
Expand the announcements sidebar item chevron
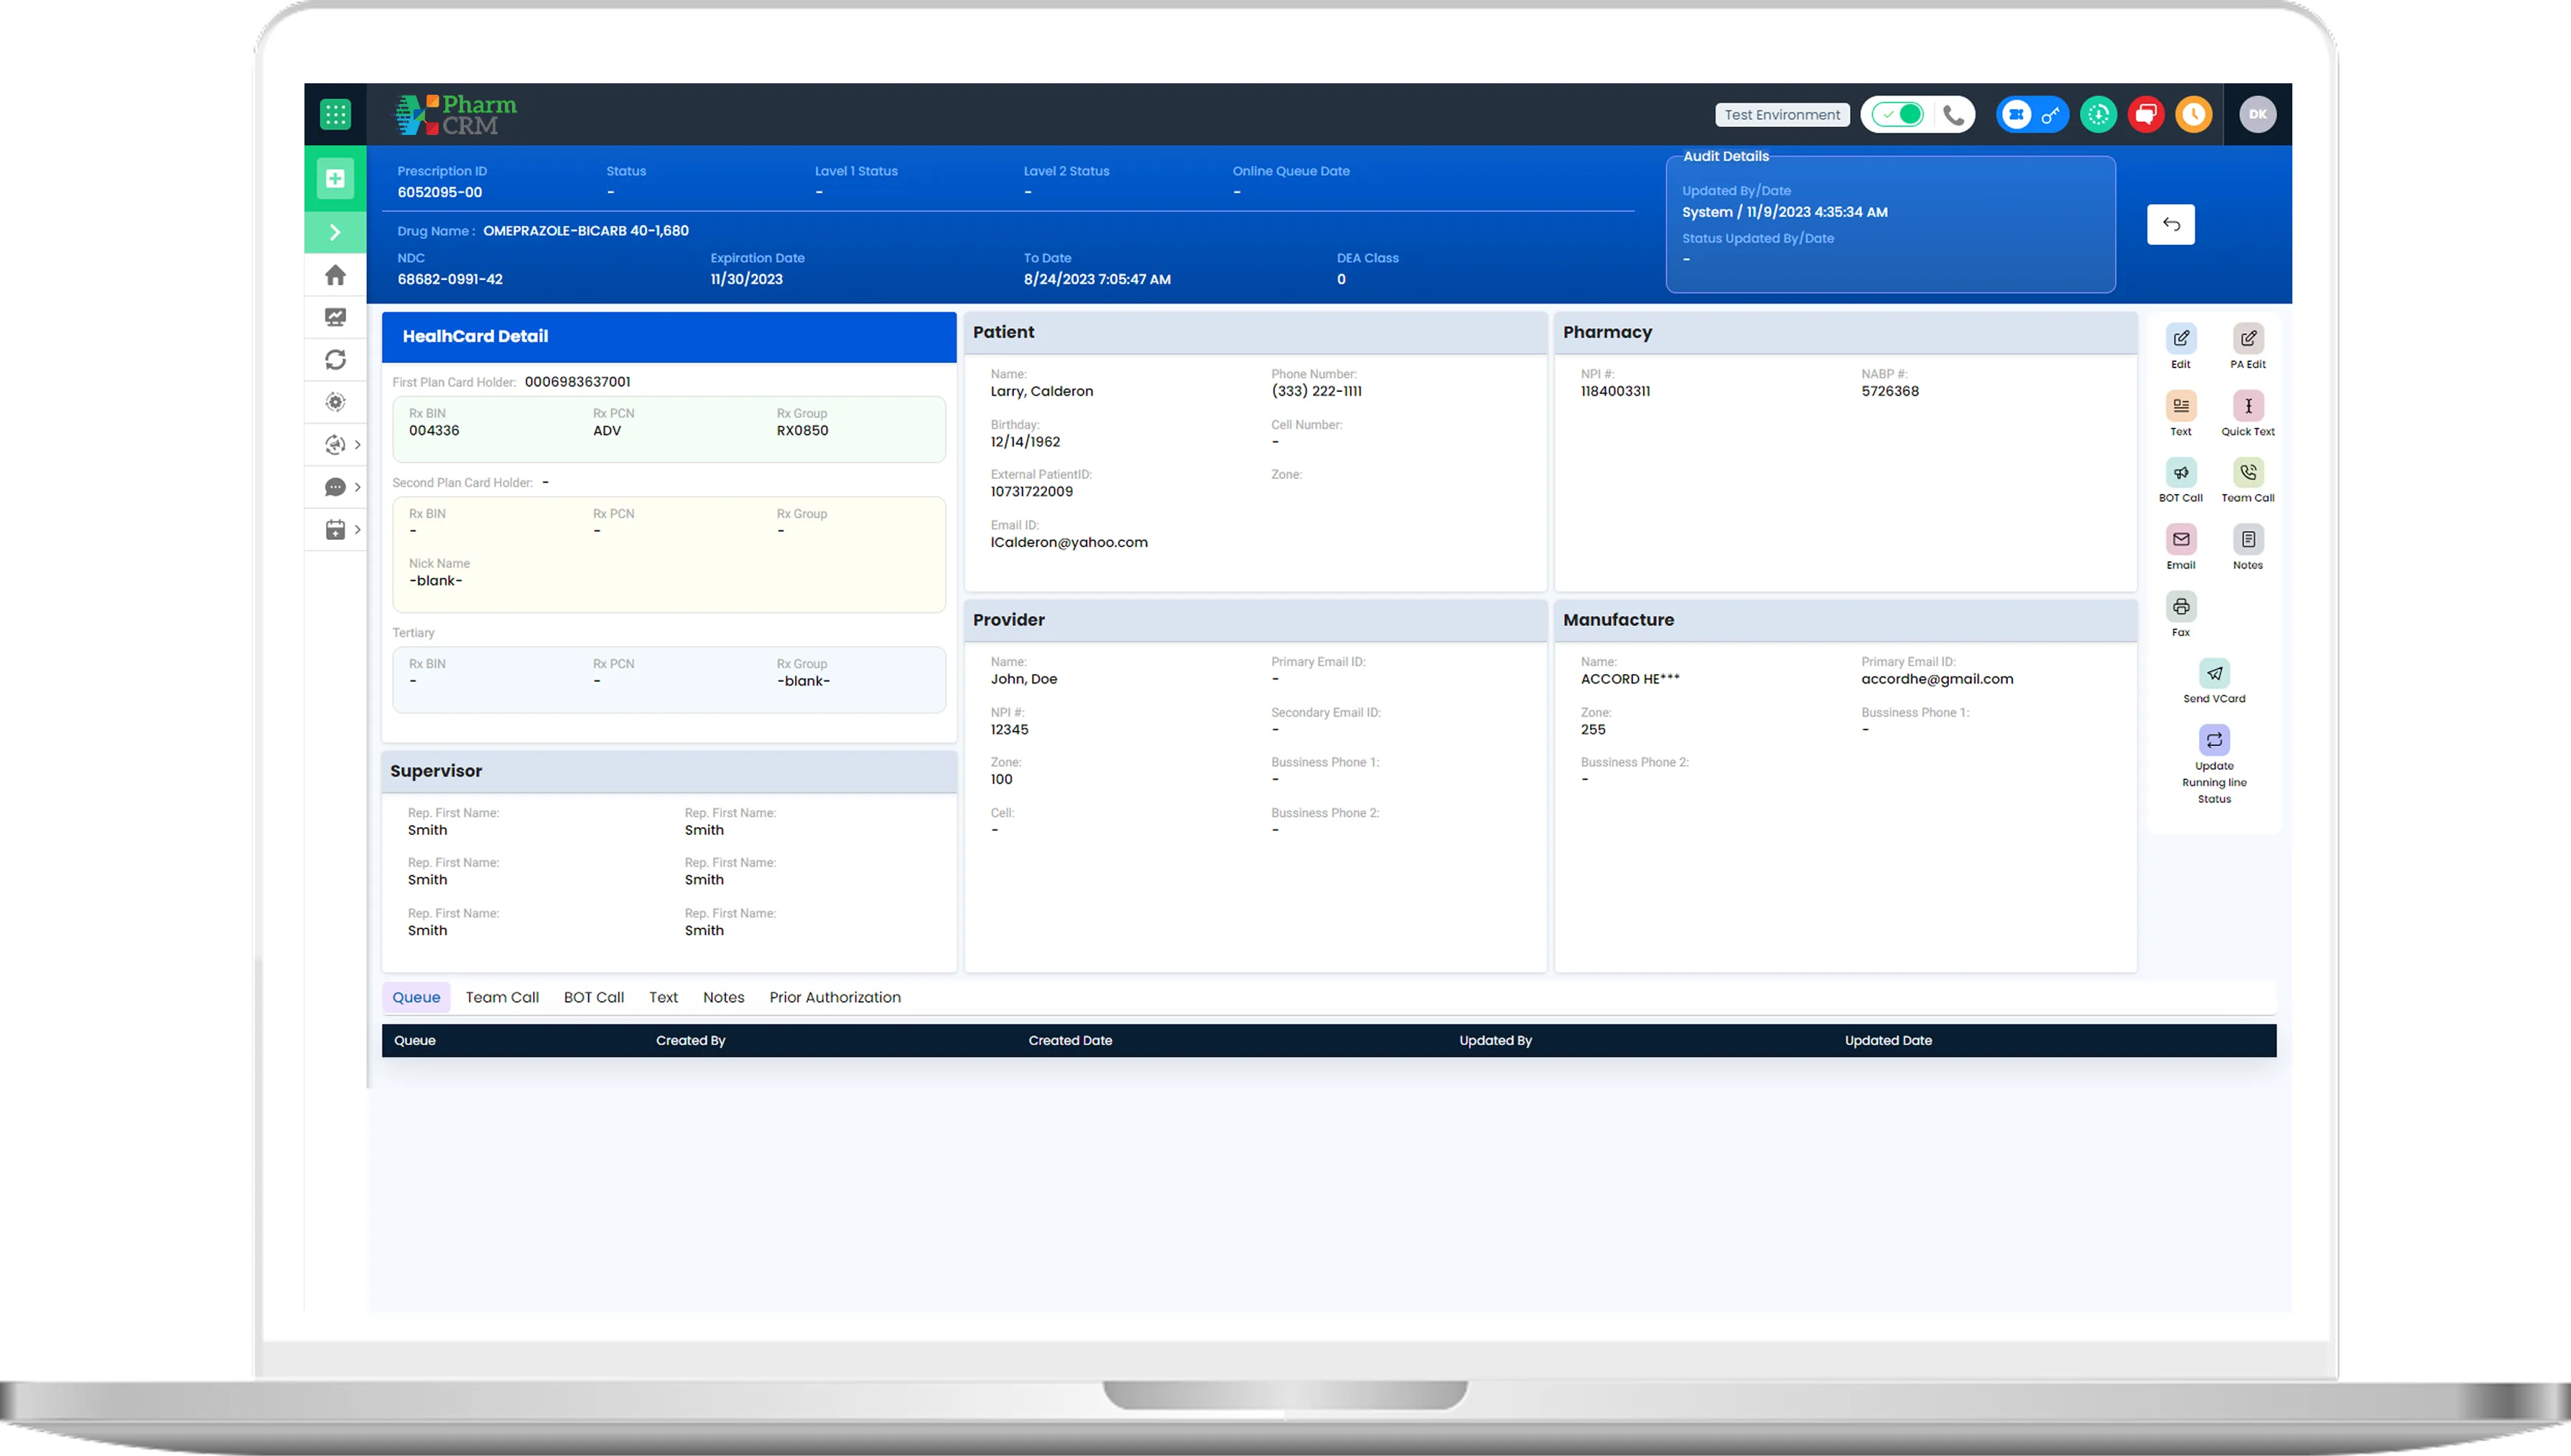tap(357, 445)
